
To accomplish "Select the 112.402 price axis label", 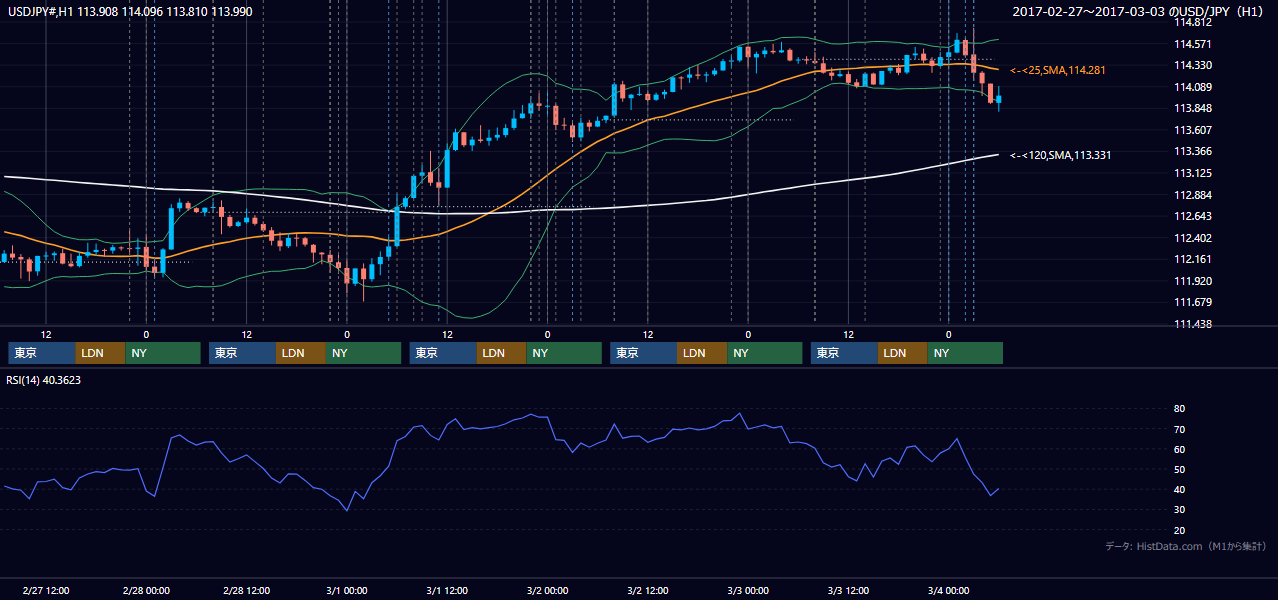I will [1192, 238].
